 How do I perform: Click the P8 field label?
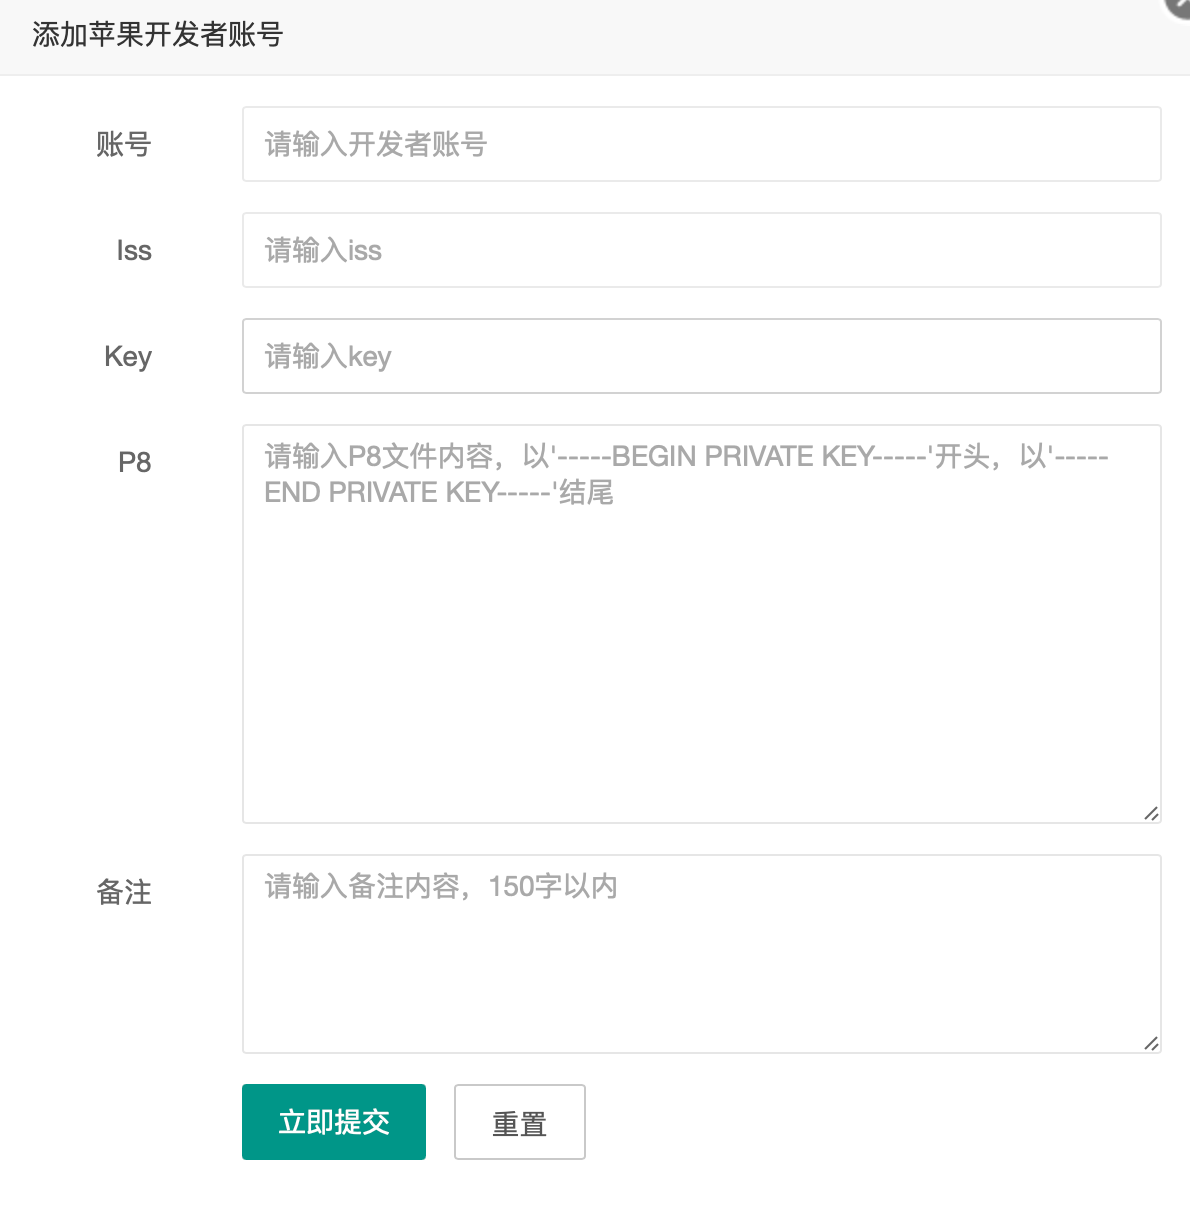tap(134, 462)
